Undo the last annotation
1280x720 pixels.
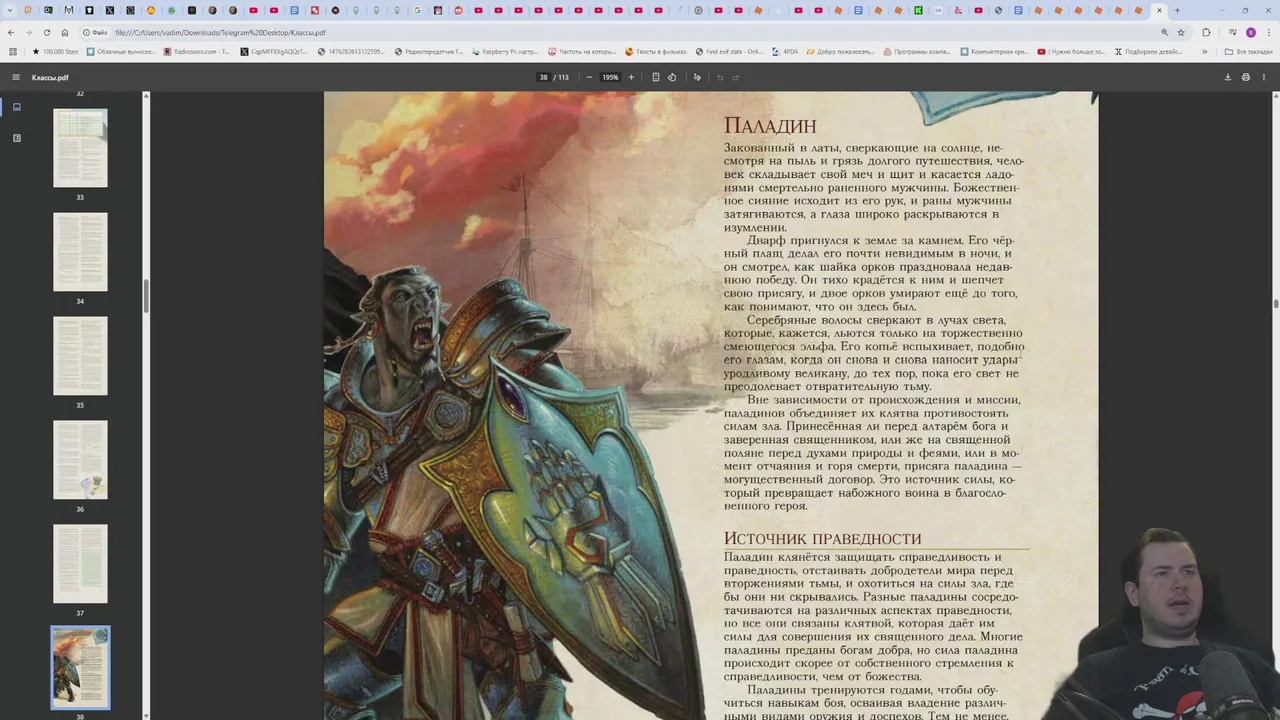pyautogui.click(x=719, y=77)
